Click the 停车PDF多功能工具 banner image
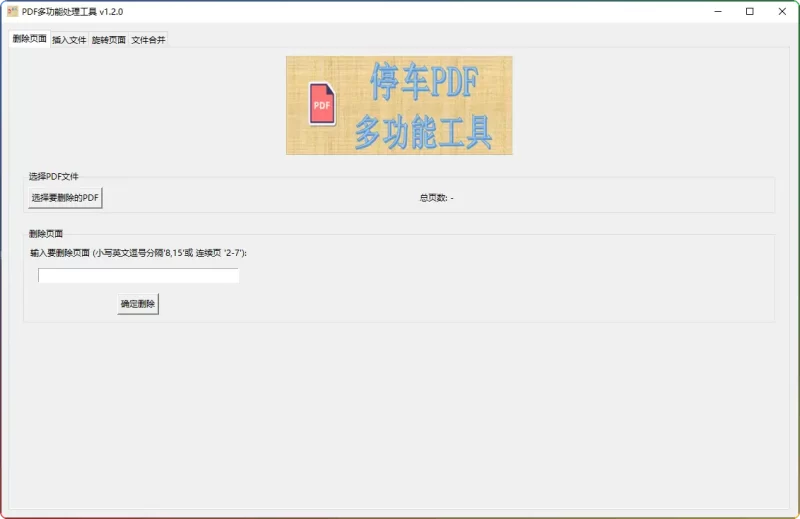This screenshot has width=800, height=519. tap(399, 105)
